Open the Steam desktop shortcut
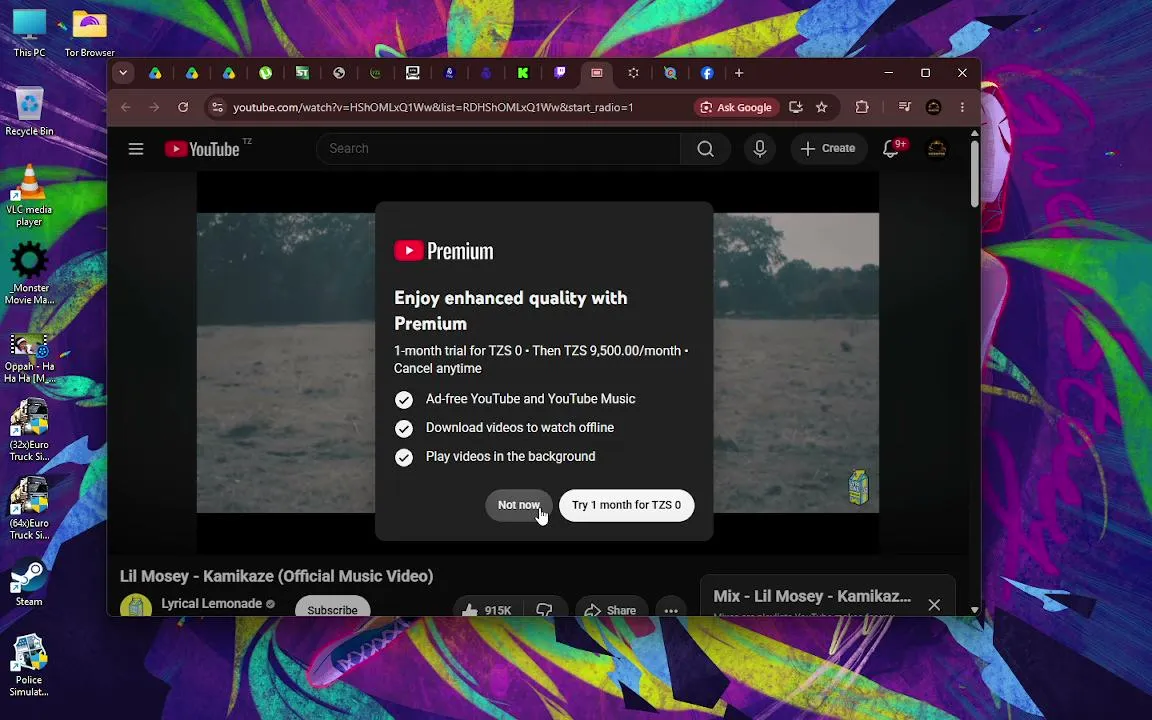This screenshot has height=720, width=1152. [x=29, y=583]
